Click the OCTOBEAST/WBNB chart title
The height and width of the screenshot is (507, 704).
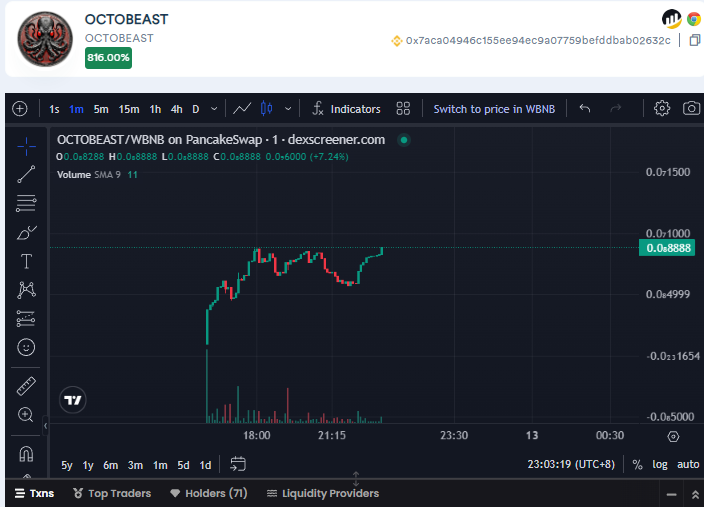tap(221, 140)
